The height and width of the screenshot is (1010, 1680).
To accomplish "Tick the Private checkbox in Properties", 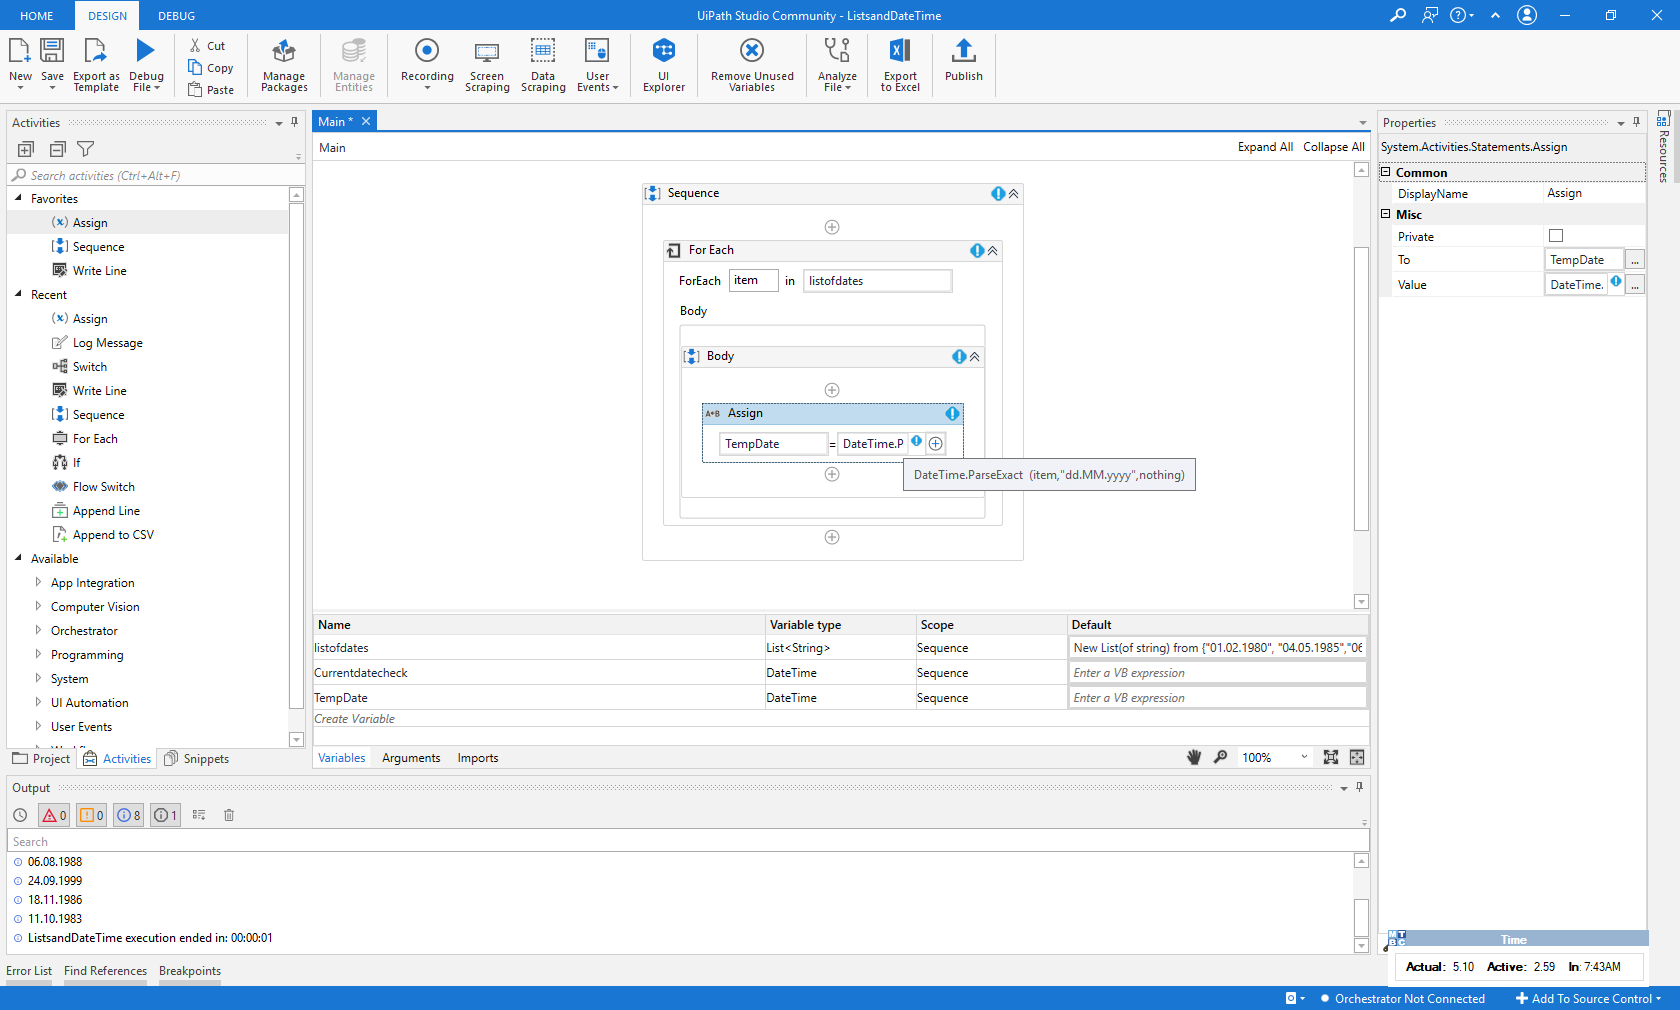I will [1556, 236].
